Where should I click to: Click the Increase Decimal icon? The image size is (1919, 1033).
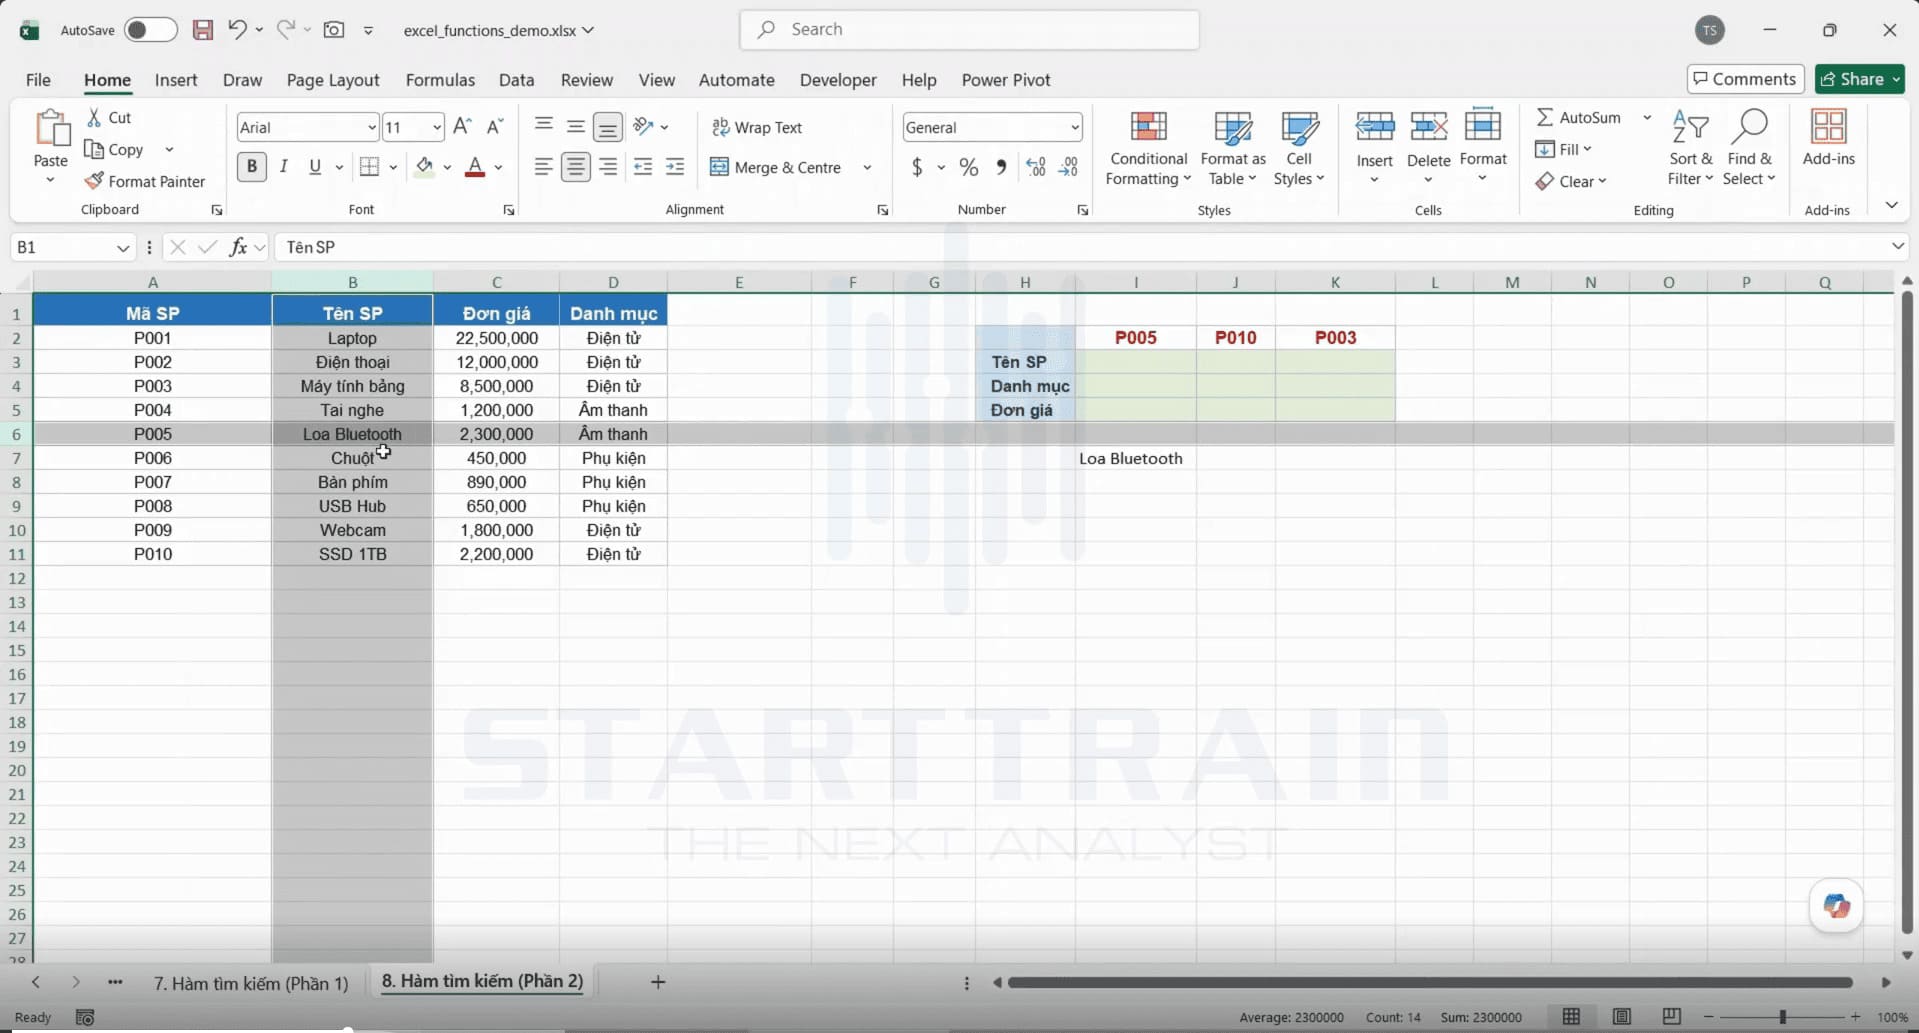(x=1036, y=167)
